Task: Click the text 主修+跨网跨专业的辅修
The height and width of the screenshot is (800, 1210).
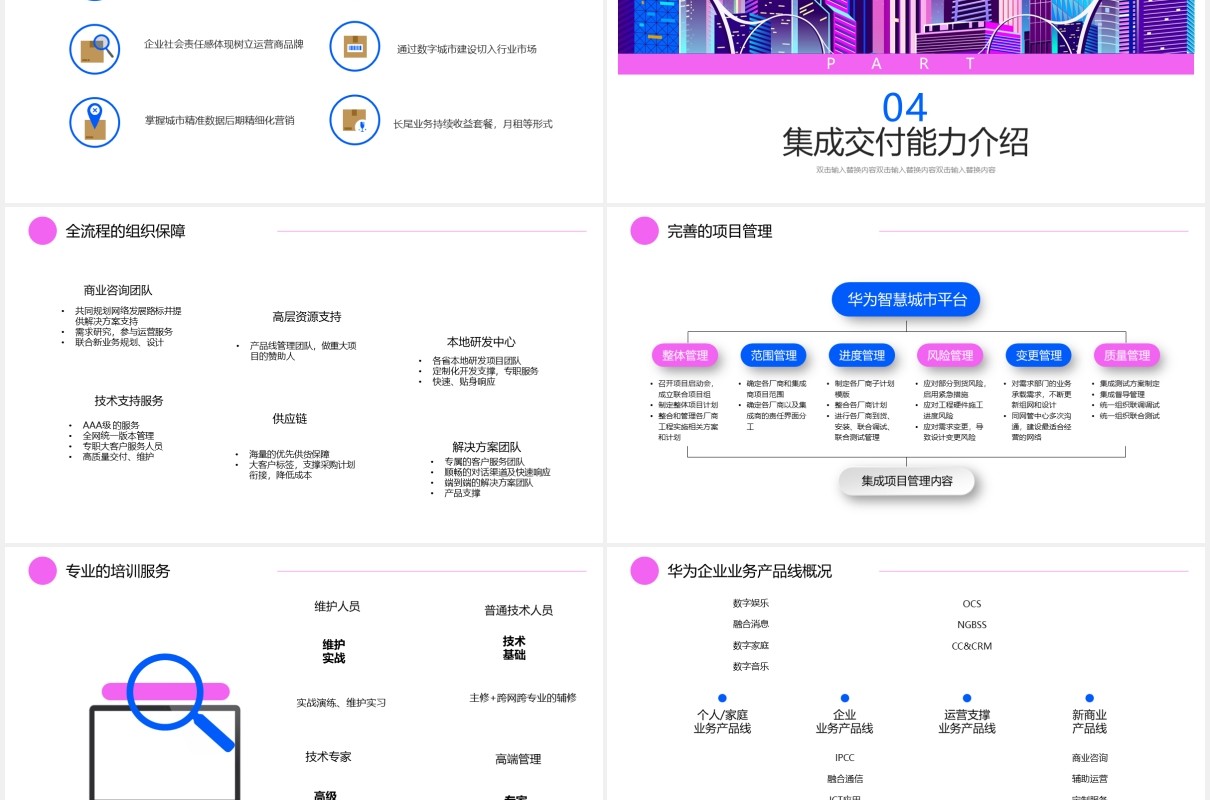Action: pyautogui.click(x=522, y=698)
